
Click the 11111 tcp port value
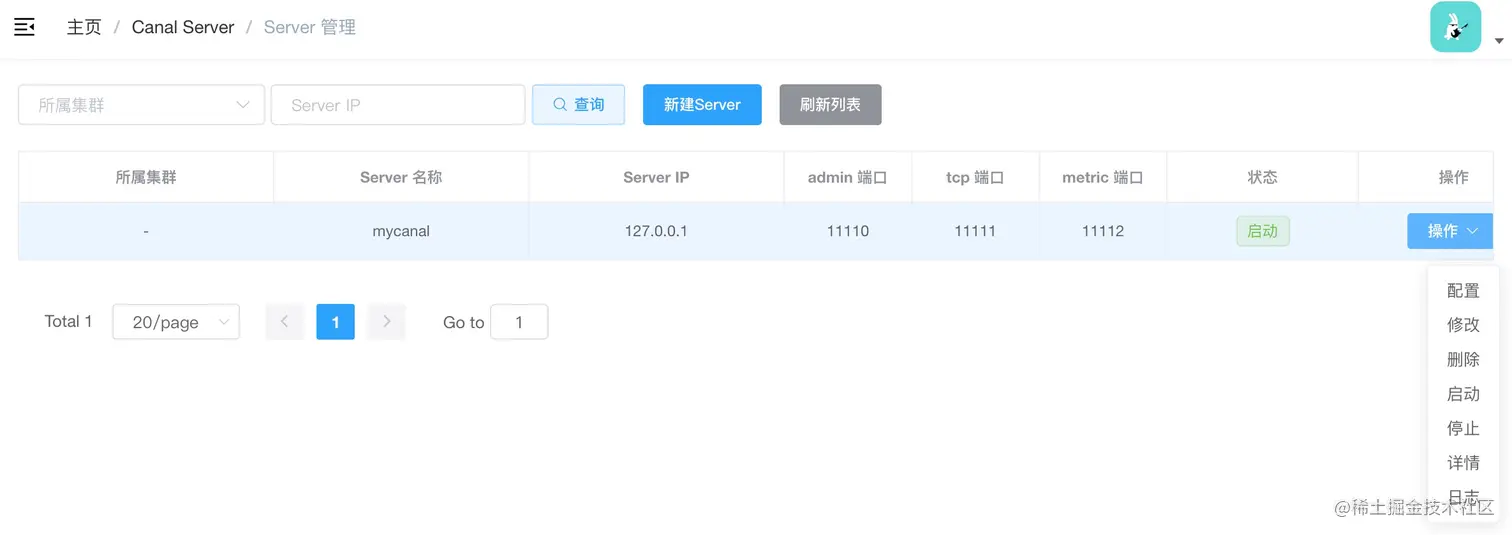click(x=975, y=231)
